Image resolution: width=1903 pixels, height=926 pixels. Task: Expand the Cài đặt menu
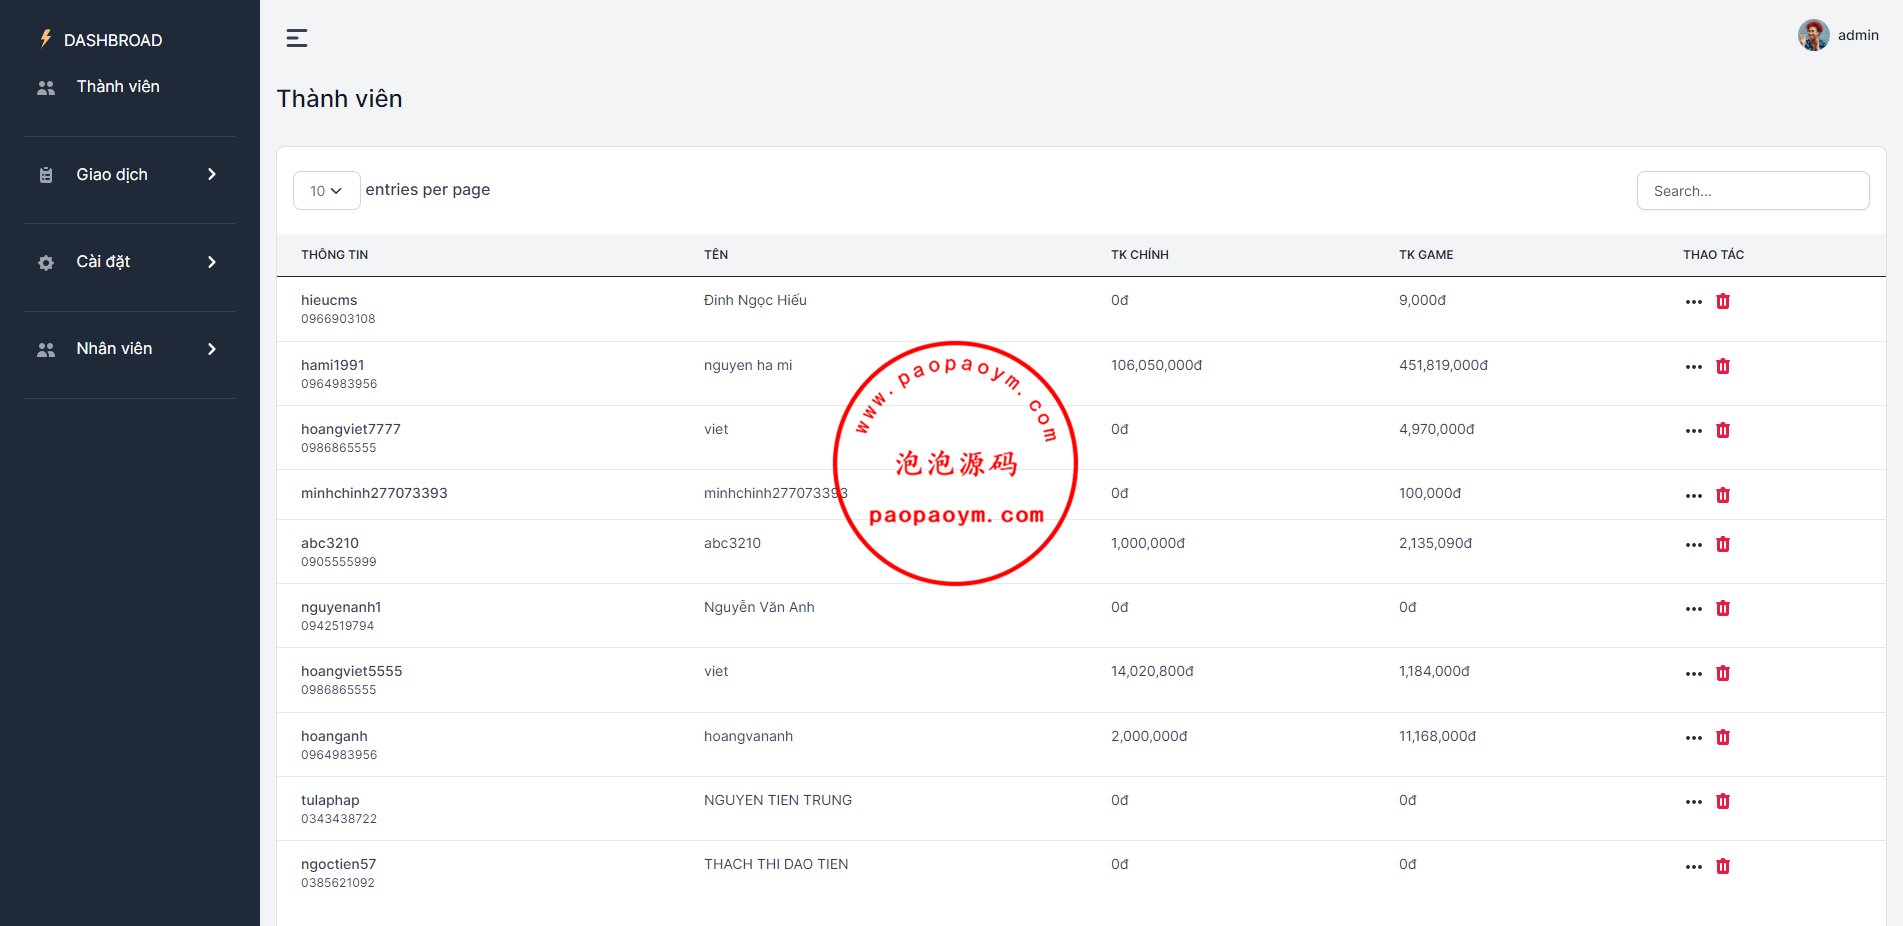pyautogui.click(x=129, y=262)
